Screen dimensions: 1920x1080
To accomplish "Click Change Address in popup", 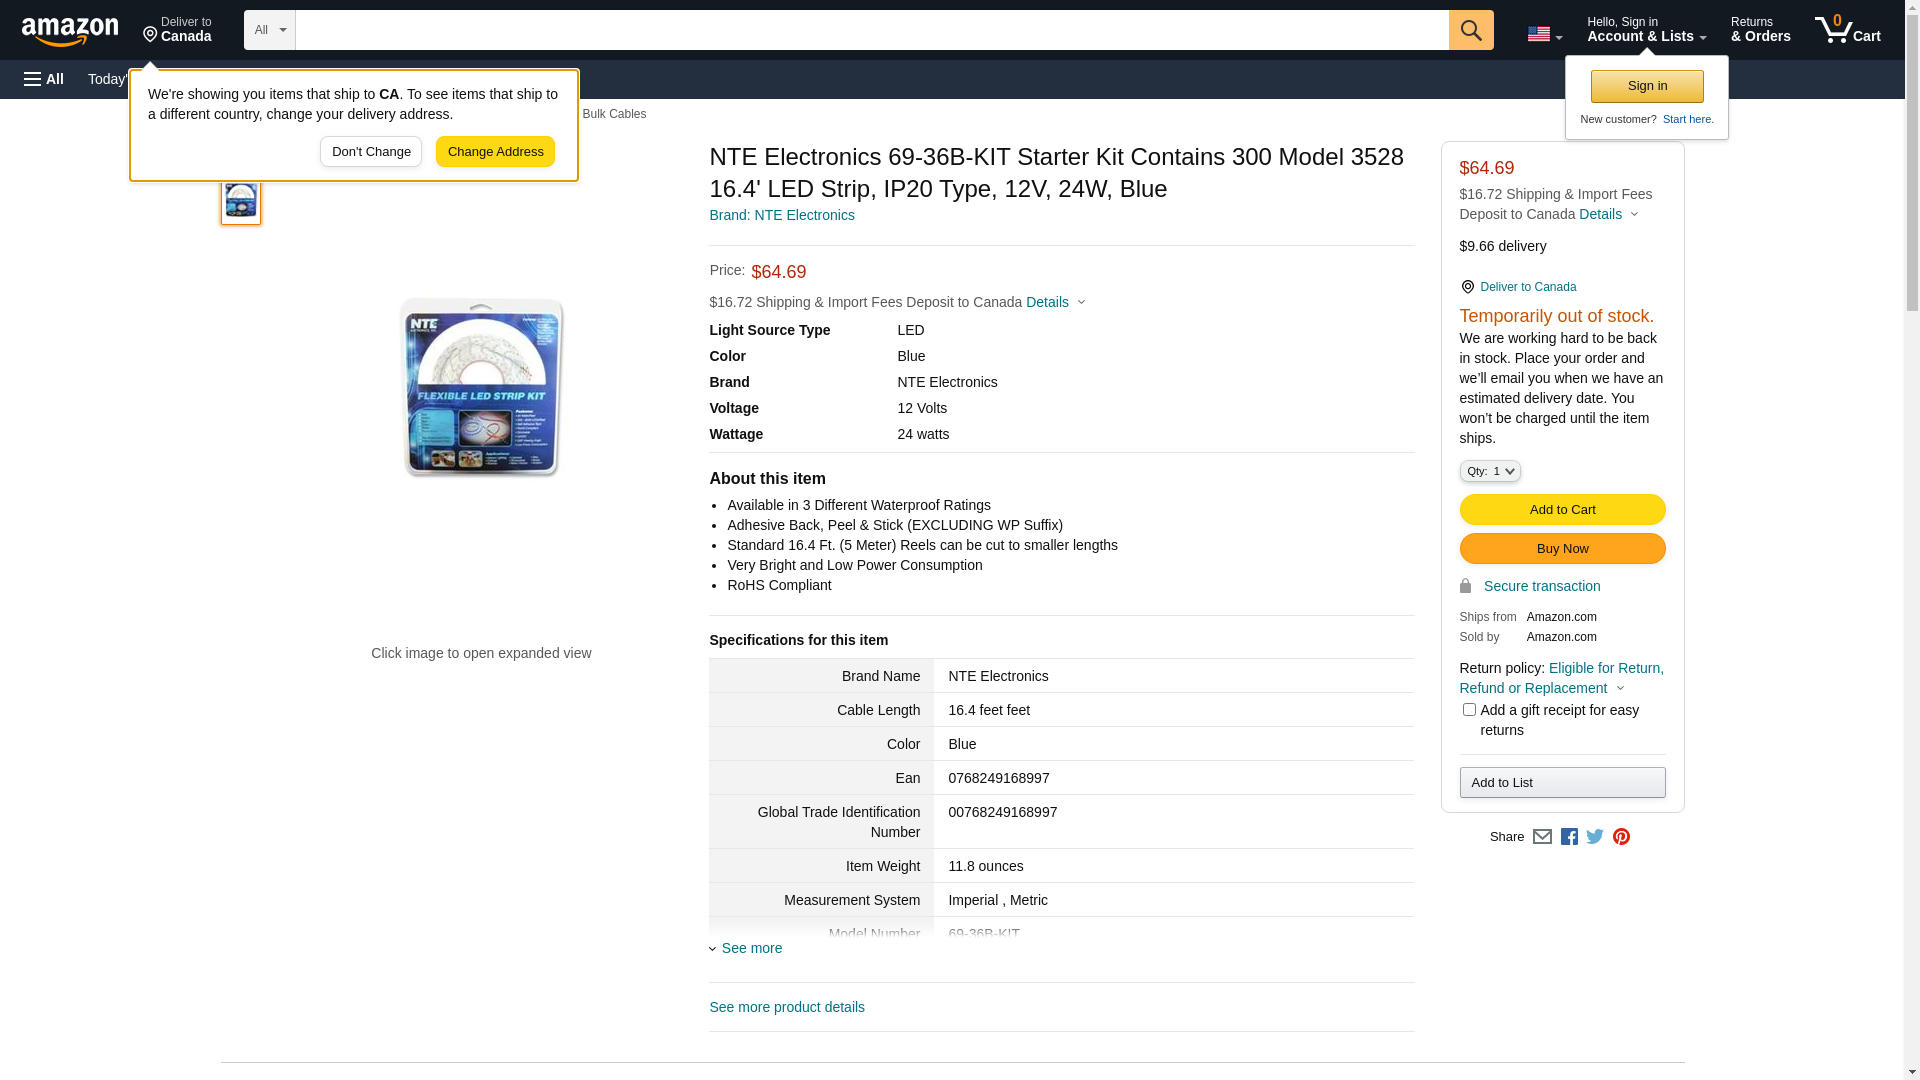I will (495, 152).
